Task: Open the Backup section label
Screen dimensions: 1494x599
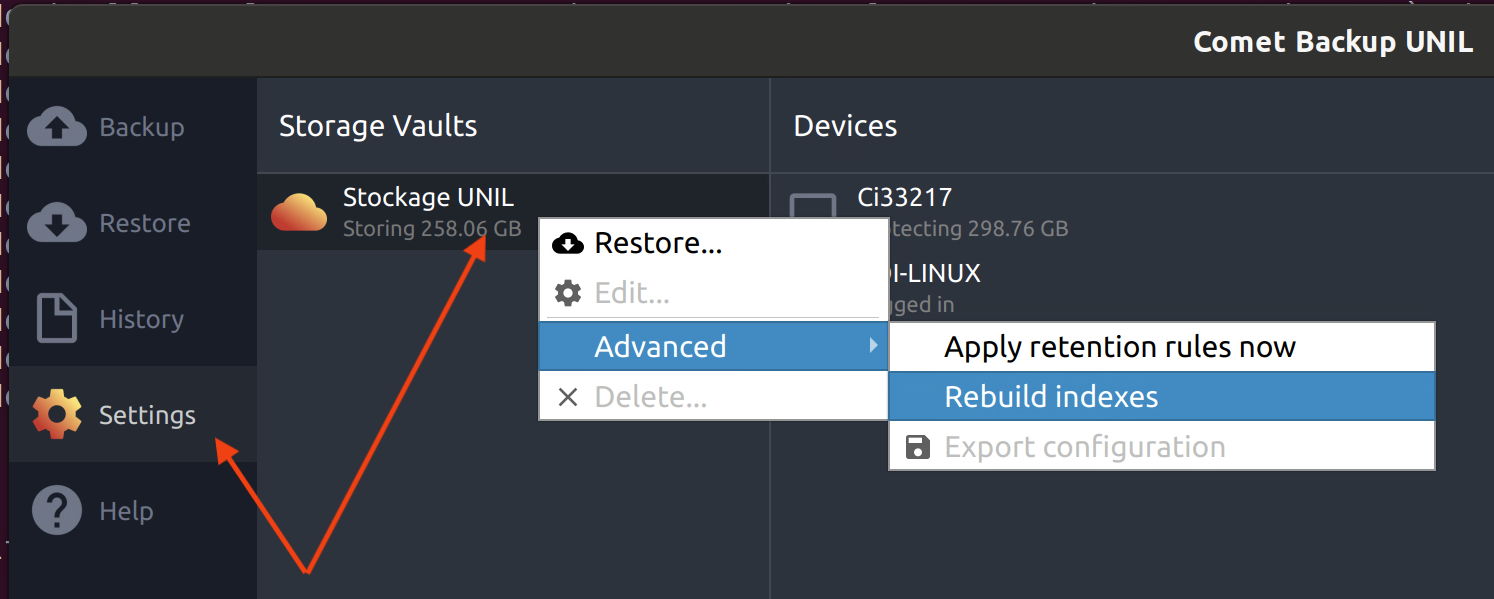Action: coord(142,127)
